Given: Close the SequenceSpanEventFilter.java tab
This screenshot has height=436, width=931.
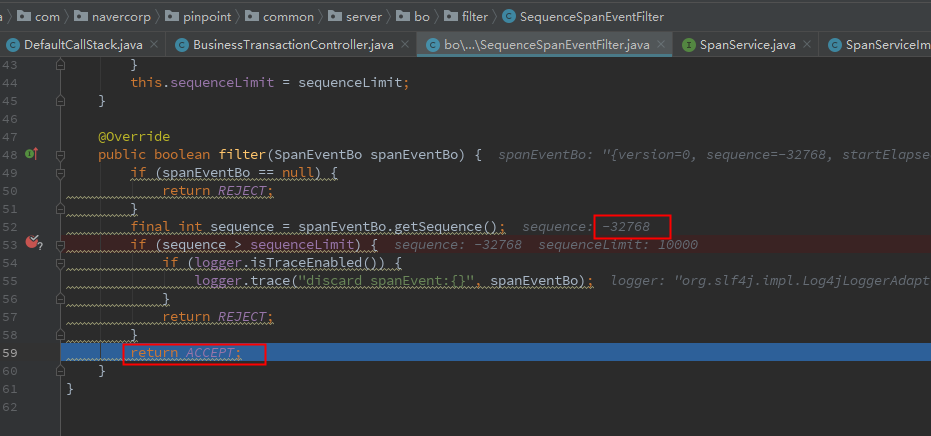Looking at the screenshot, I should [660, 45].
